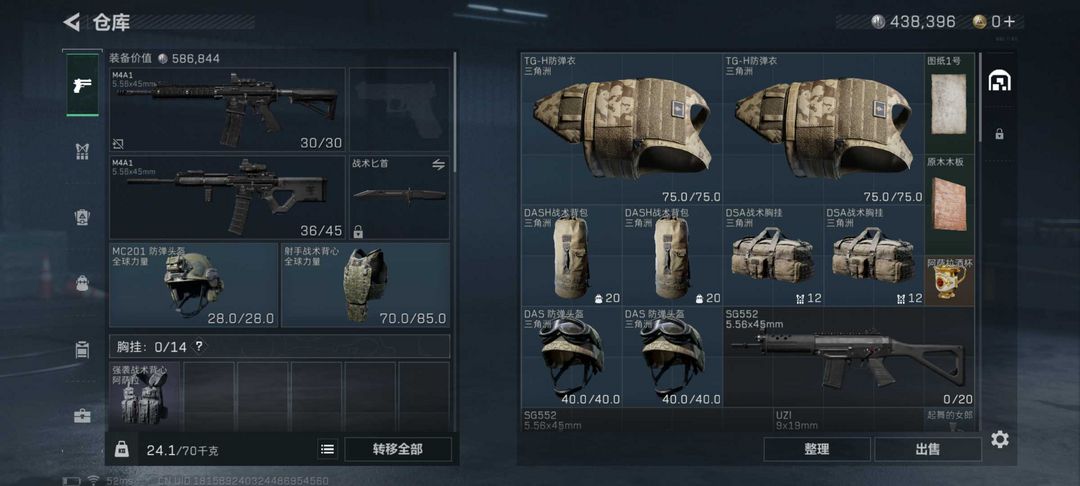The width and height of the screenshot is (1080, 486).
Task: Click the locked storage slot icon
Action: coord(999,134)
